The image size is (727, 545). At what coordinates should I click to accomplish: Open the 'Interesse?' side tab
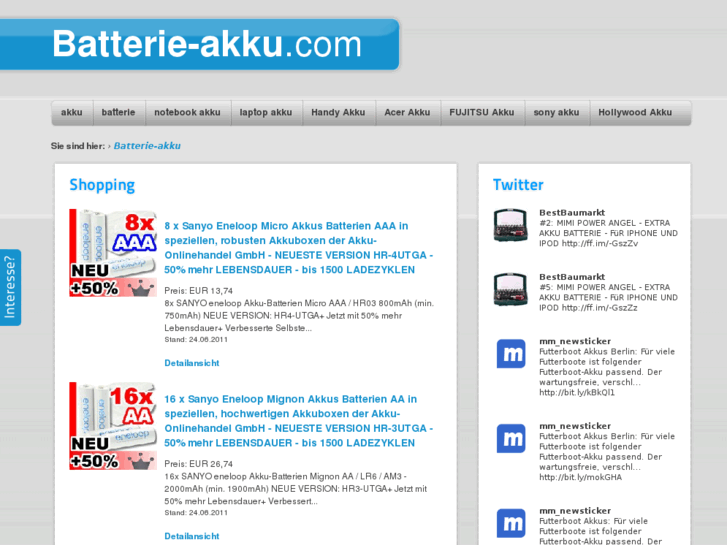[10, 288]
